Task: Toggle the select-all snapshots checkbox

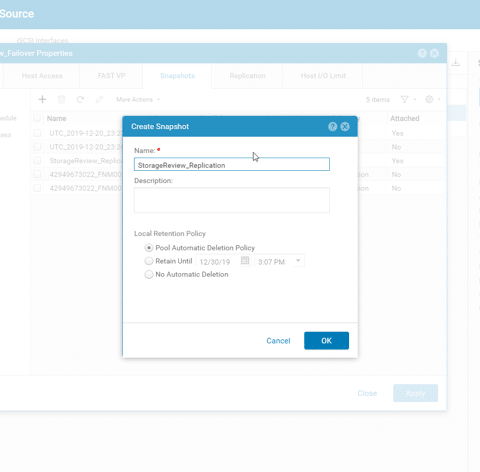Action: click(37, 118)
